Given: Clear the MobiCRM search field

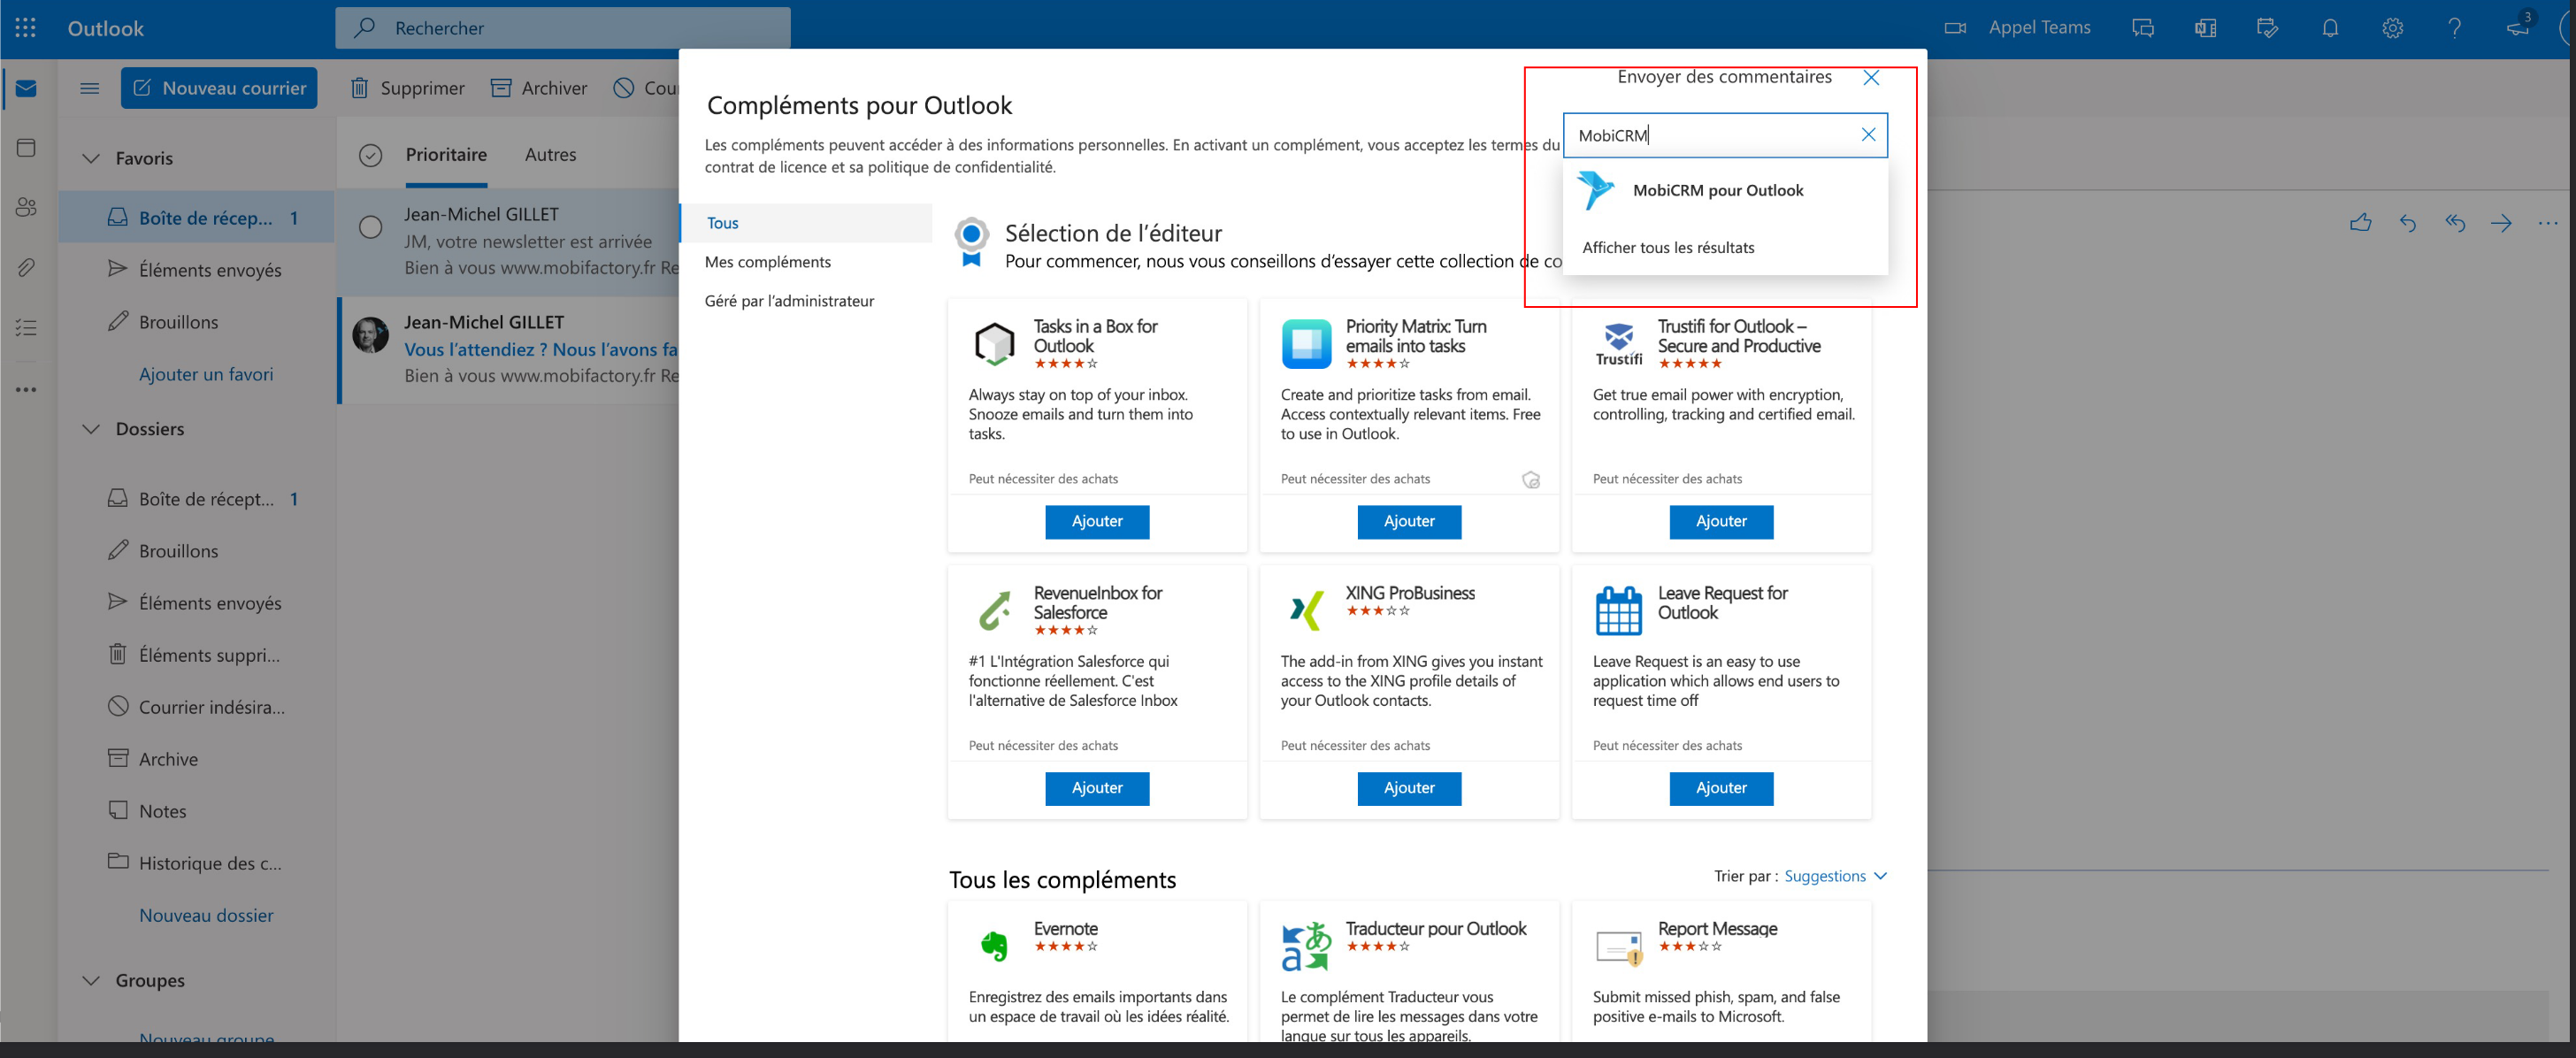Looking at the screenshot, I should tap(1868, 135).
